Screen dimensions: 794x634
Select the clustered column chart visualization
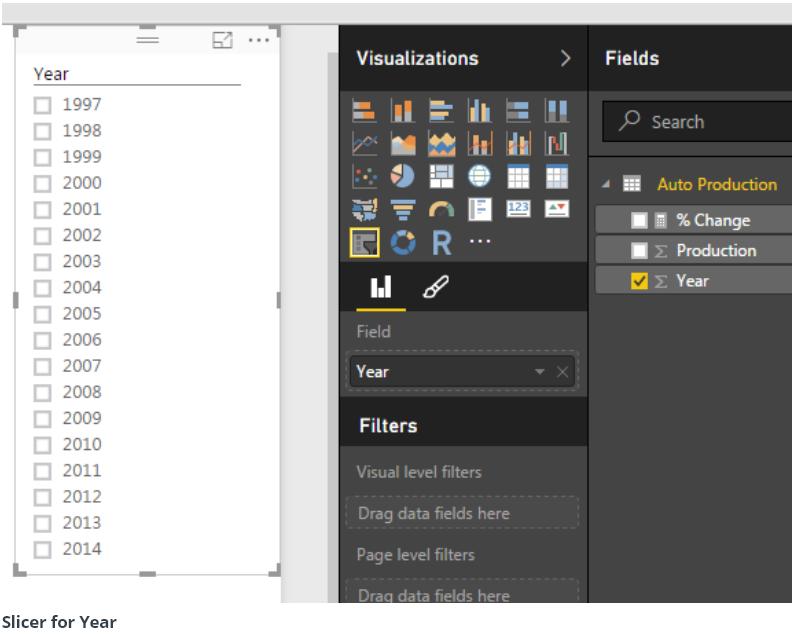point(480,111)
